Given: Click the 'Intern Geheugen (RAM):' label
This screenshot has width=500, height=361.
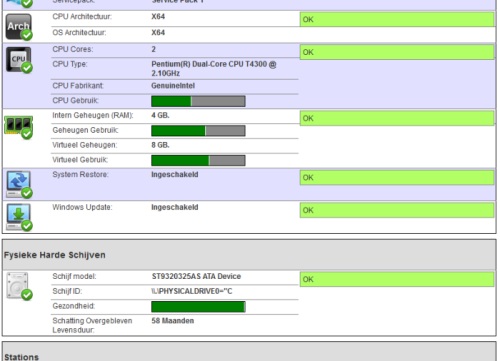Looking at the screenshot, I should click(93, 115).
